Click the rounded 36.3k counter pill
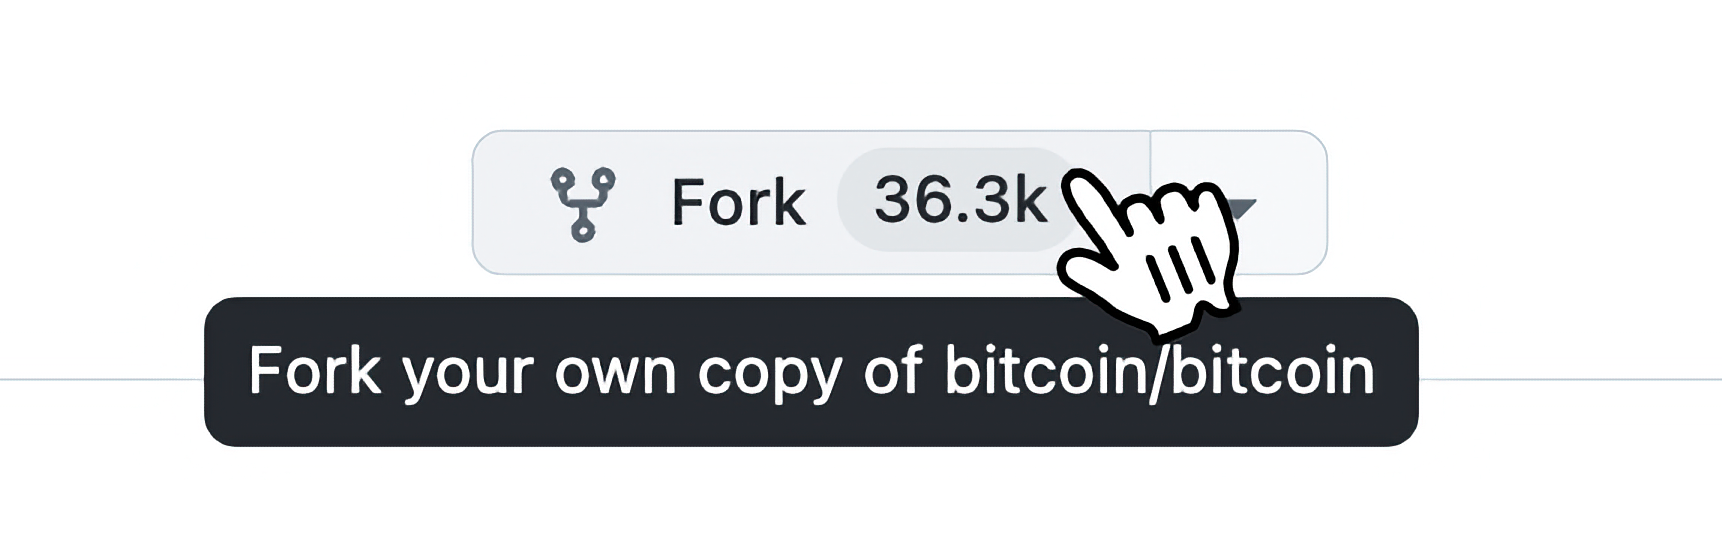The height and width of the screenshot is (559, 1722). point(958,200)
